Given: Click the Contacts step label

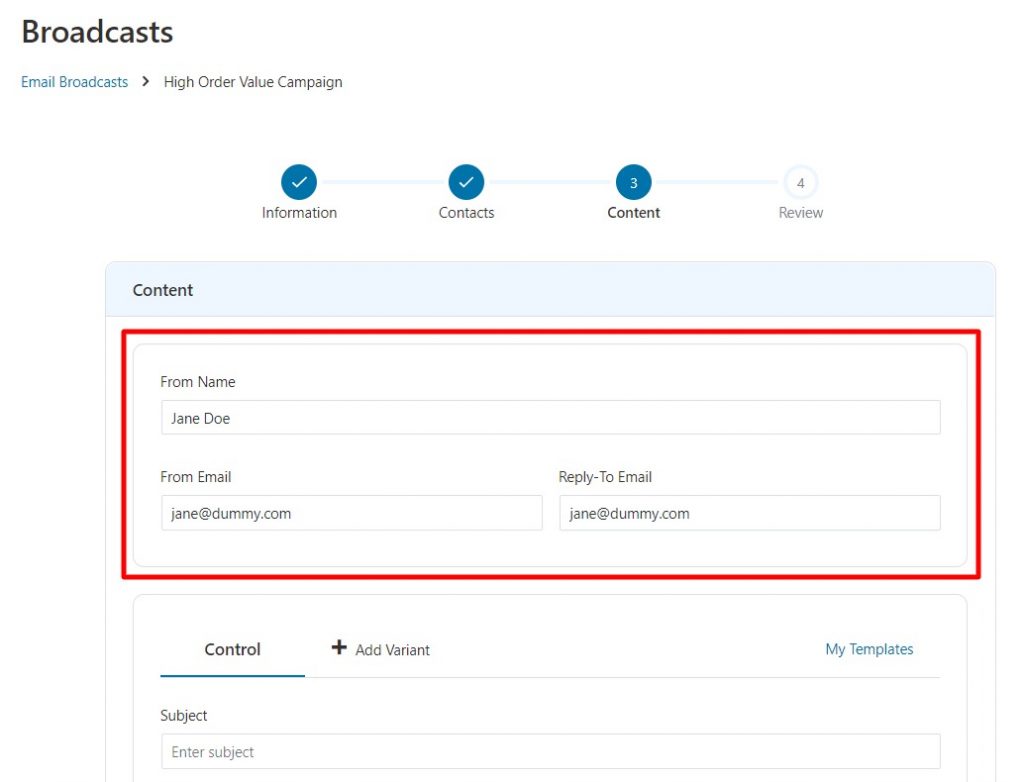Looking at the screenshot, I should (466, 213).
